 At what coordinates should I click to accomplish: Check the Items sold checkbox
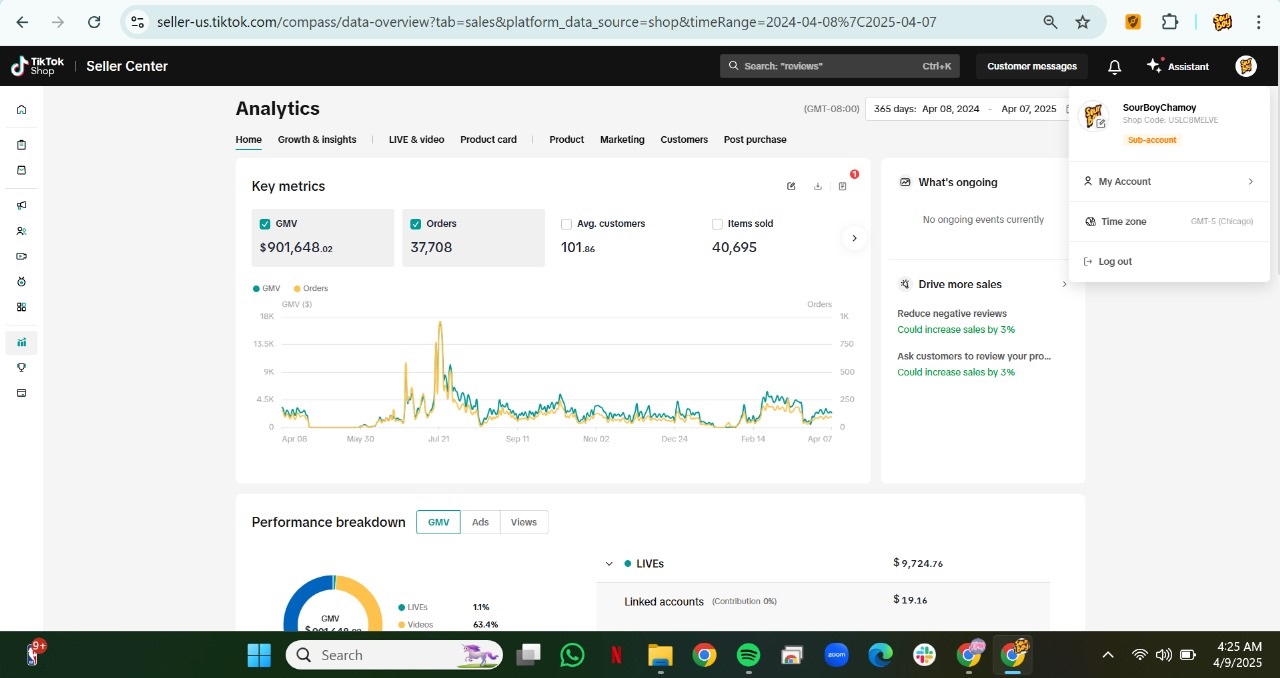pos(717,224)
